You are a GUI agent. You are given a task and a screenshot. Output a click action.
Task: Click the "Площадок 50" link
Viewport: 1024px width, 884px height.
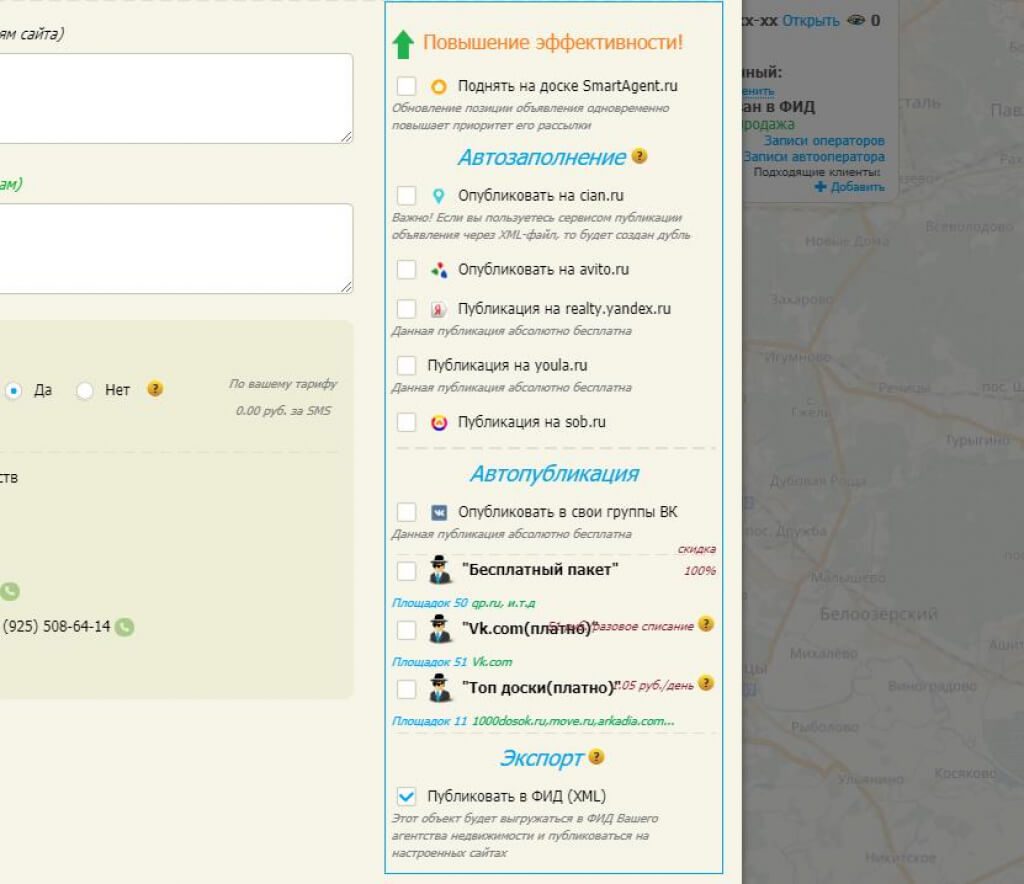click(430, 603)
